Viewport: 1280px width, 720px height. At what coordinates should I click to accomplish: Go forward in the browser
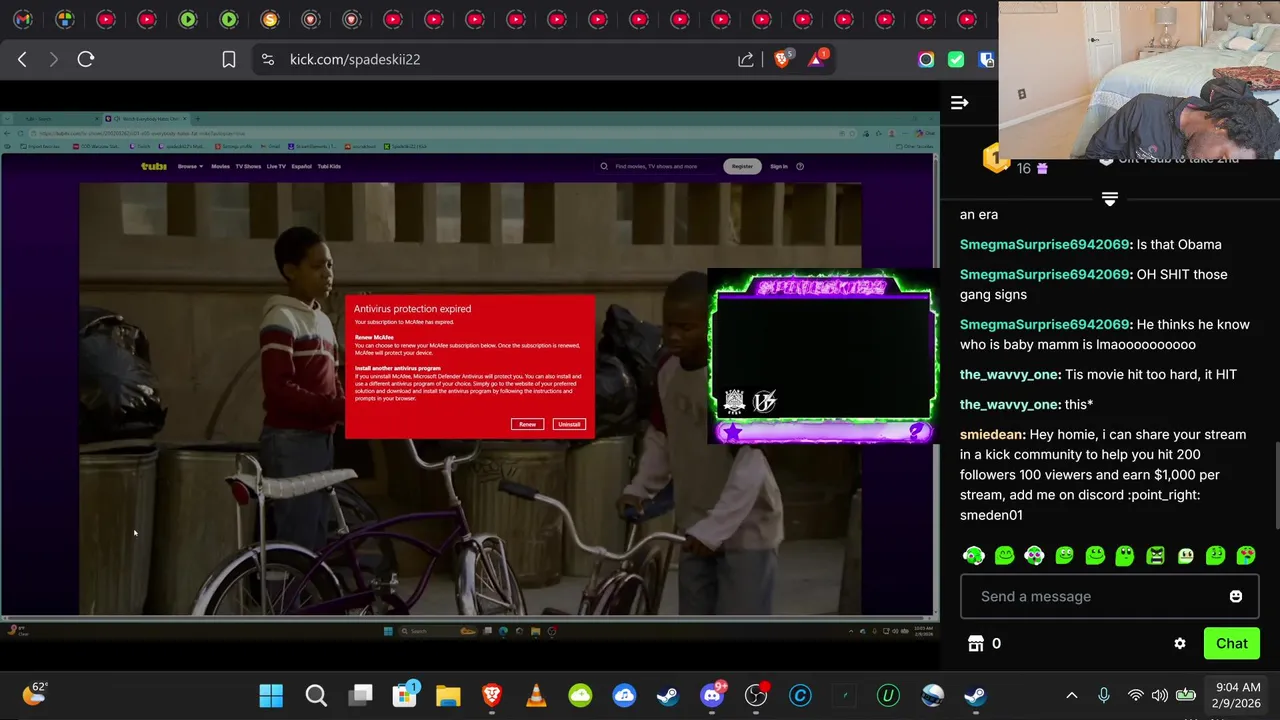53,59
